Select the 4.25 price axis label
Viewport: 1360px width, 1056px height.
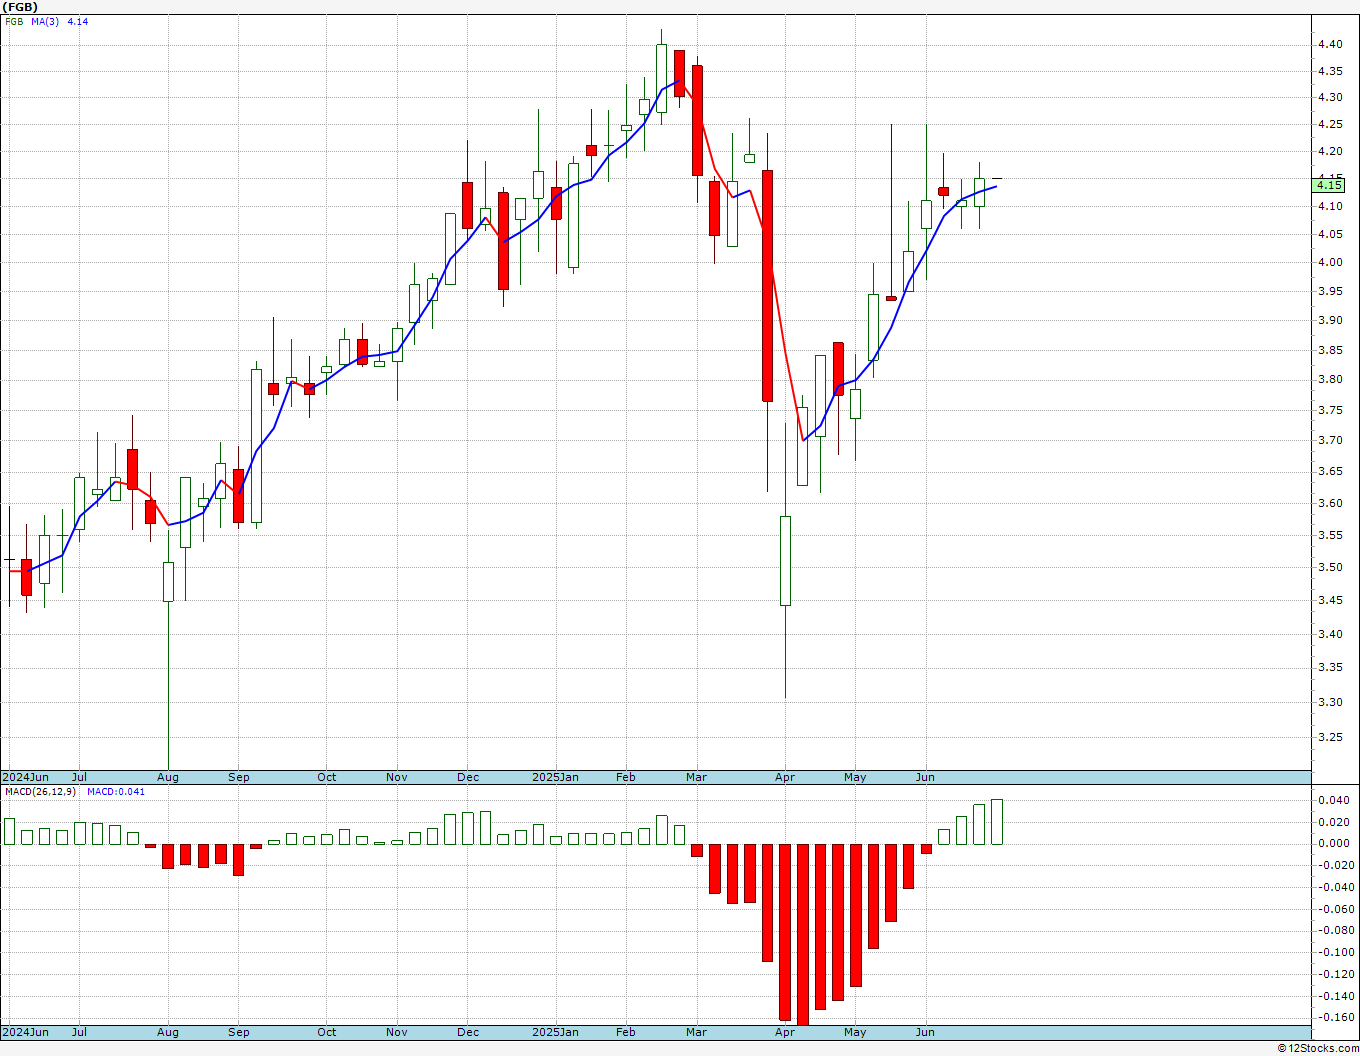point(1330,124)
